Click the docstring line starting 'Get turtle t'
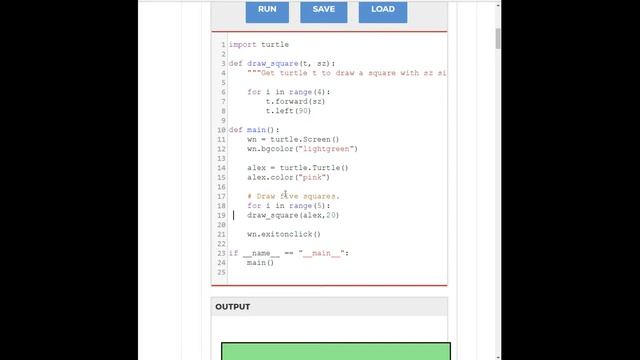Image resolution: width=640 pixels, height=360 pixels. 347,73
